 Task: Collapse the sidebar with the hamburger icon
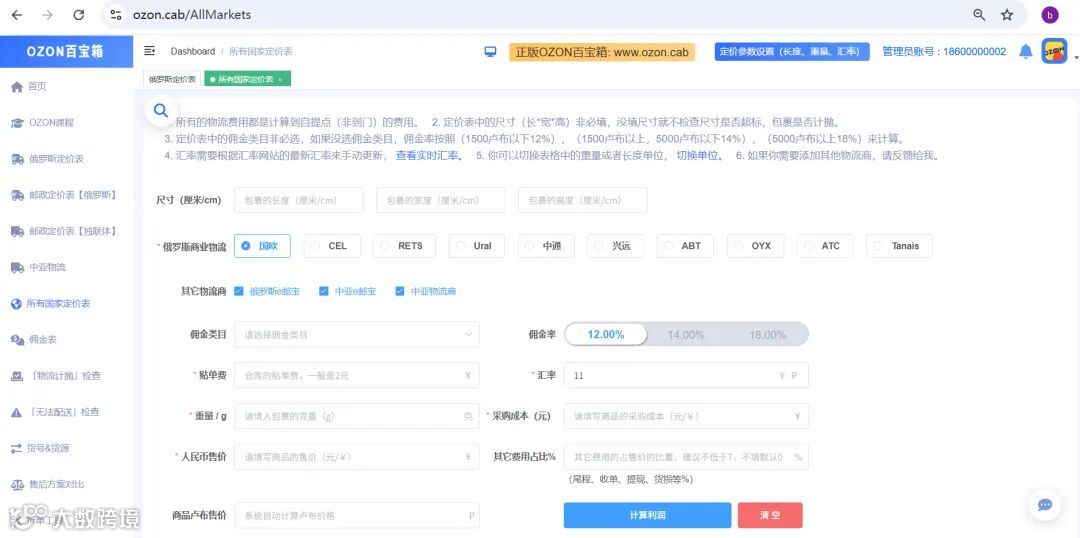point(149,51)
